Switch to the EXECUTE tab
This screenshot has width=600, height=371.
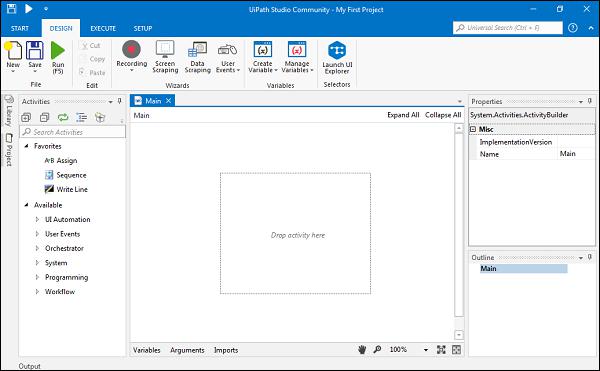[x=103, y=28]
